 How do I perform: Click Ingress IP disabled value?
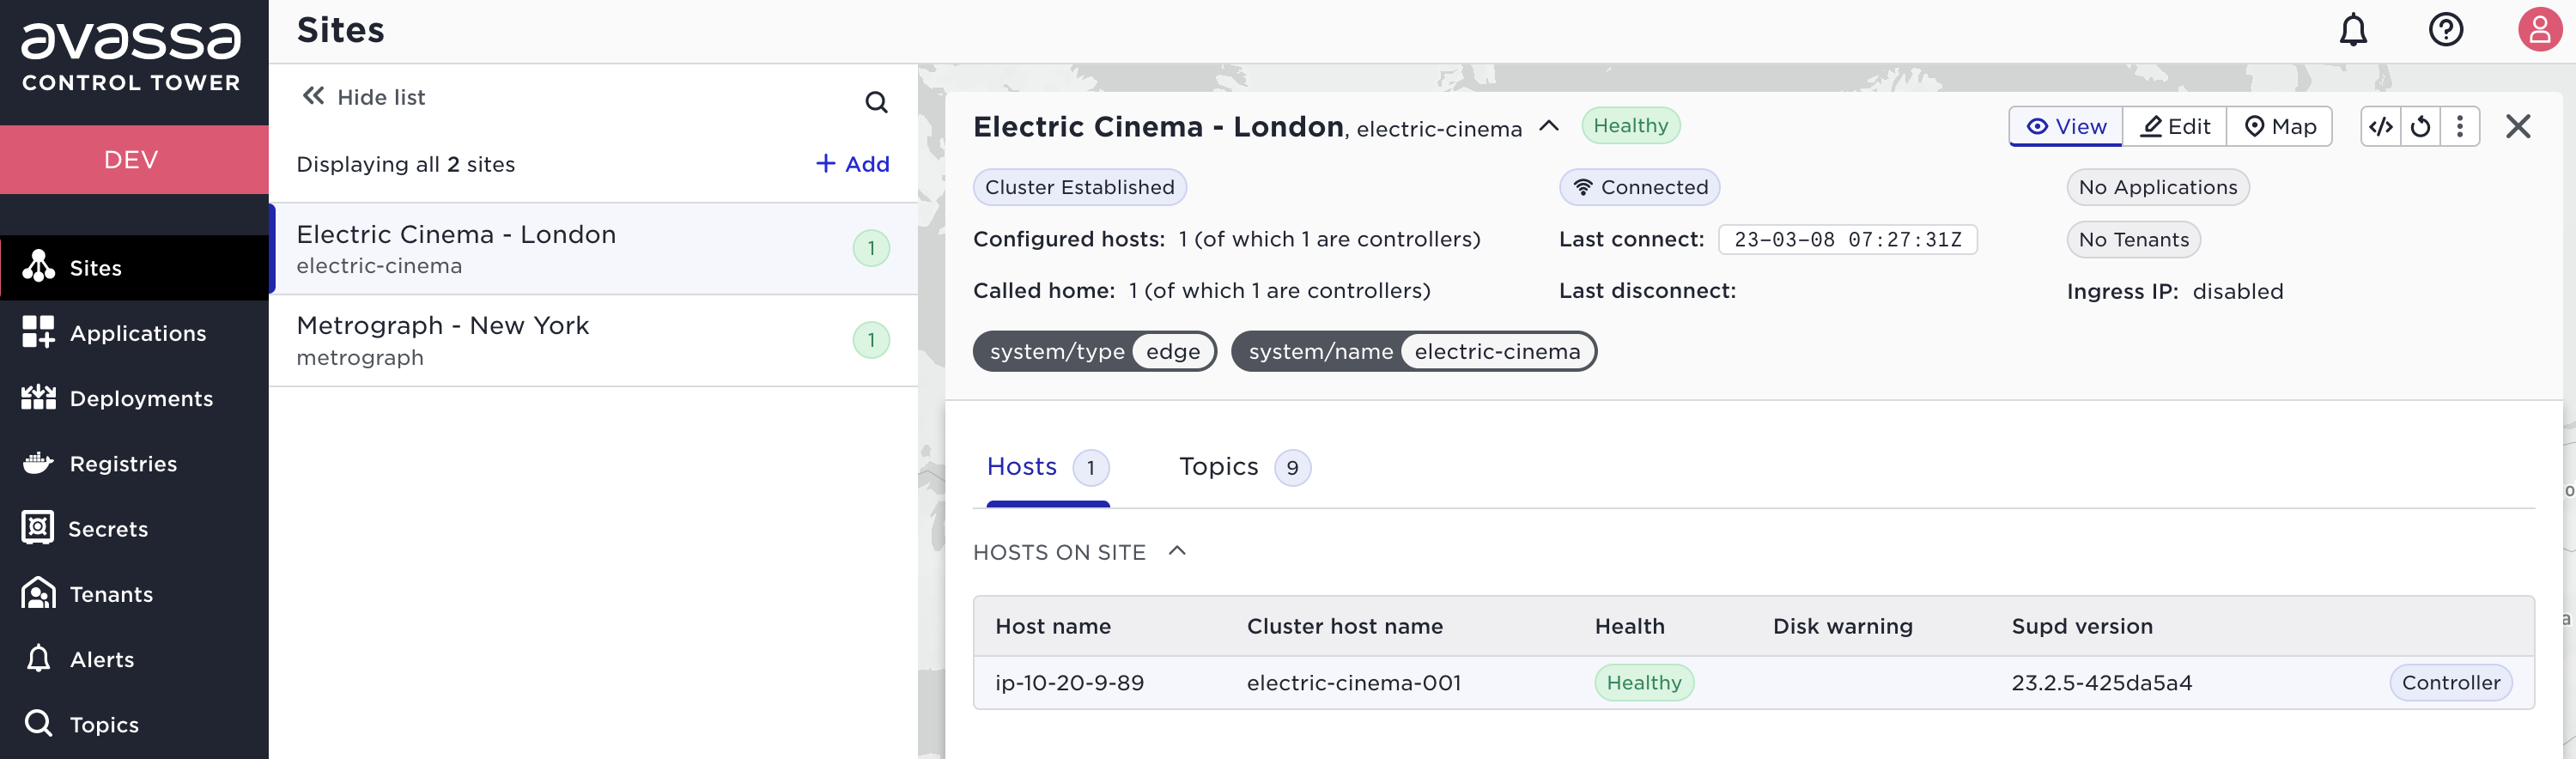[x=2237, y=291]
